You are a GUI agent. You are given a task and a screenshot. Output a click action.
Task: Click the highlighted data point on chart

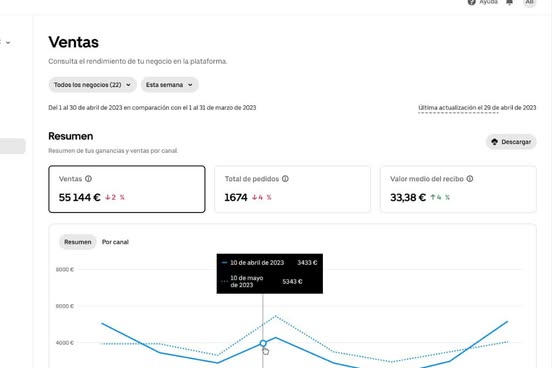pos(263,343)
